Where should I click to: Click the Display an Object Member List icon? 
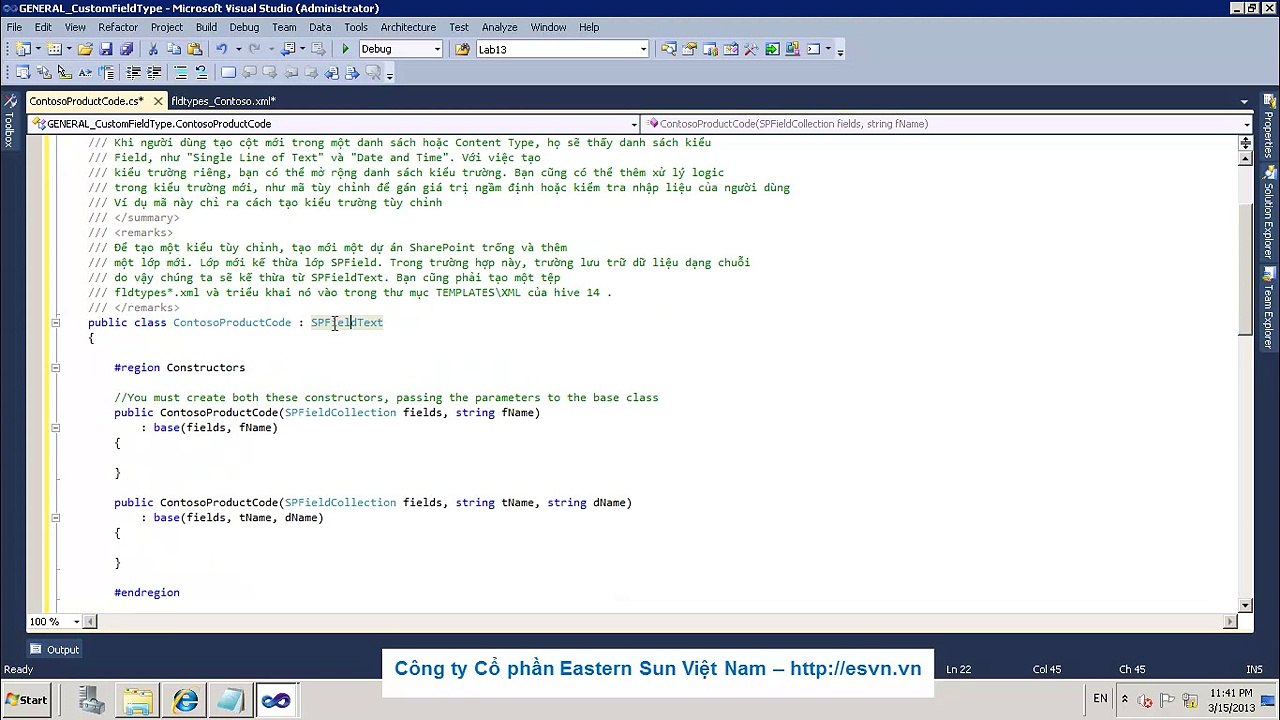coord(22,73)
